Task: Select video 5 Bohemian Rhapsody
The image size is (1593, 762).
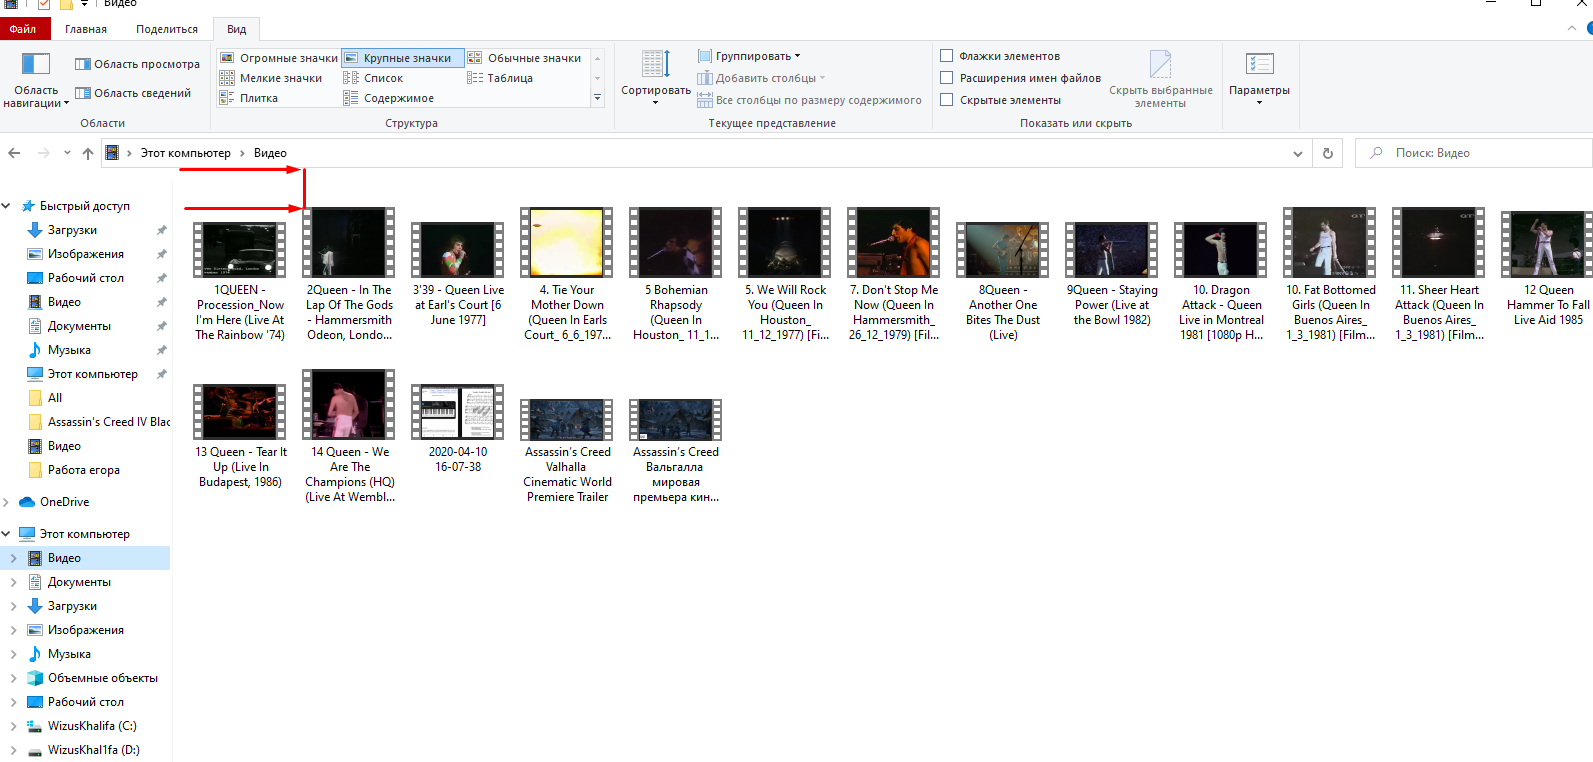Action: 676,275
